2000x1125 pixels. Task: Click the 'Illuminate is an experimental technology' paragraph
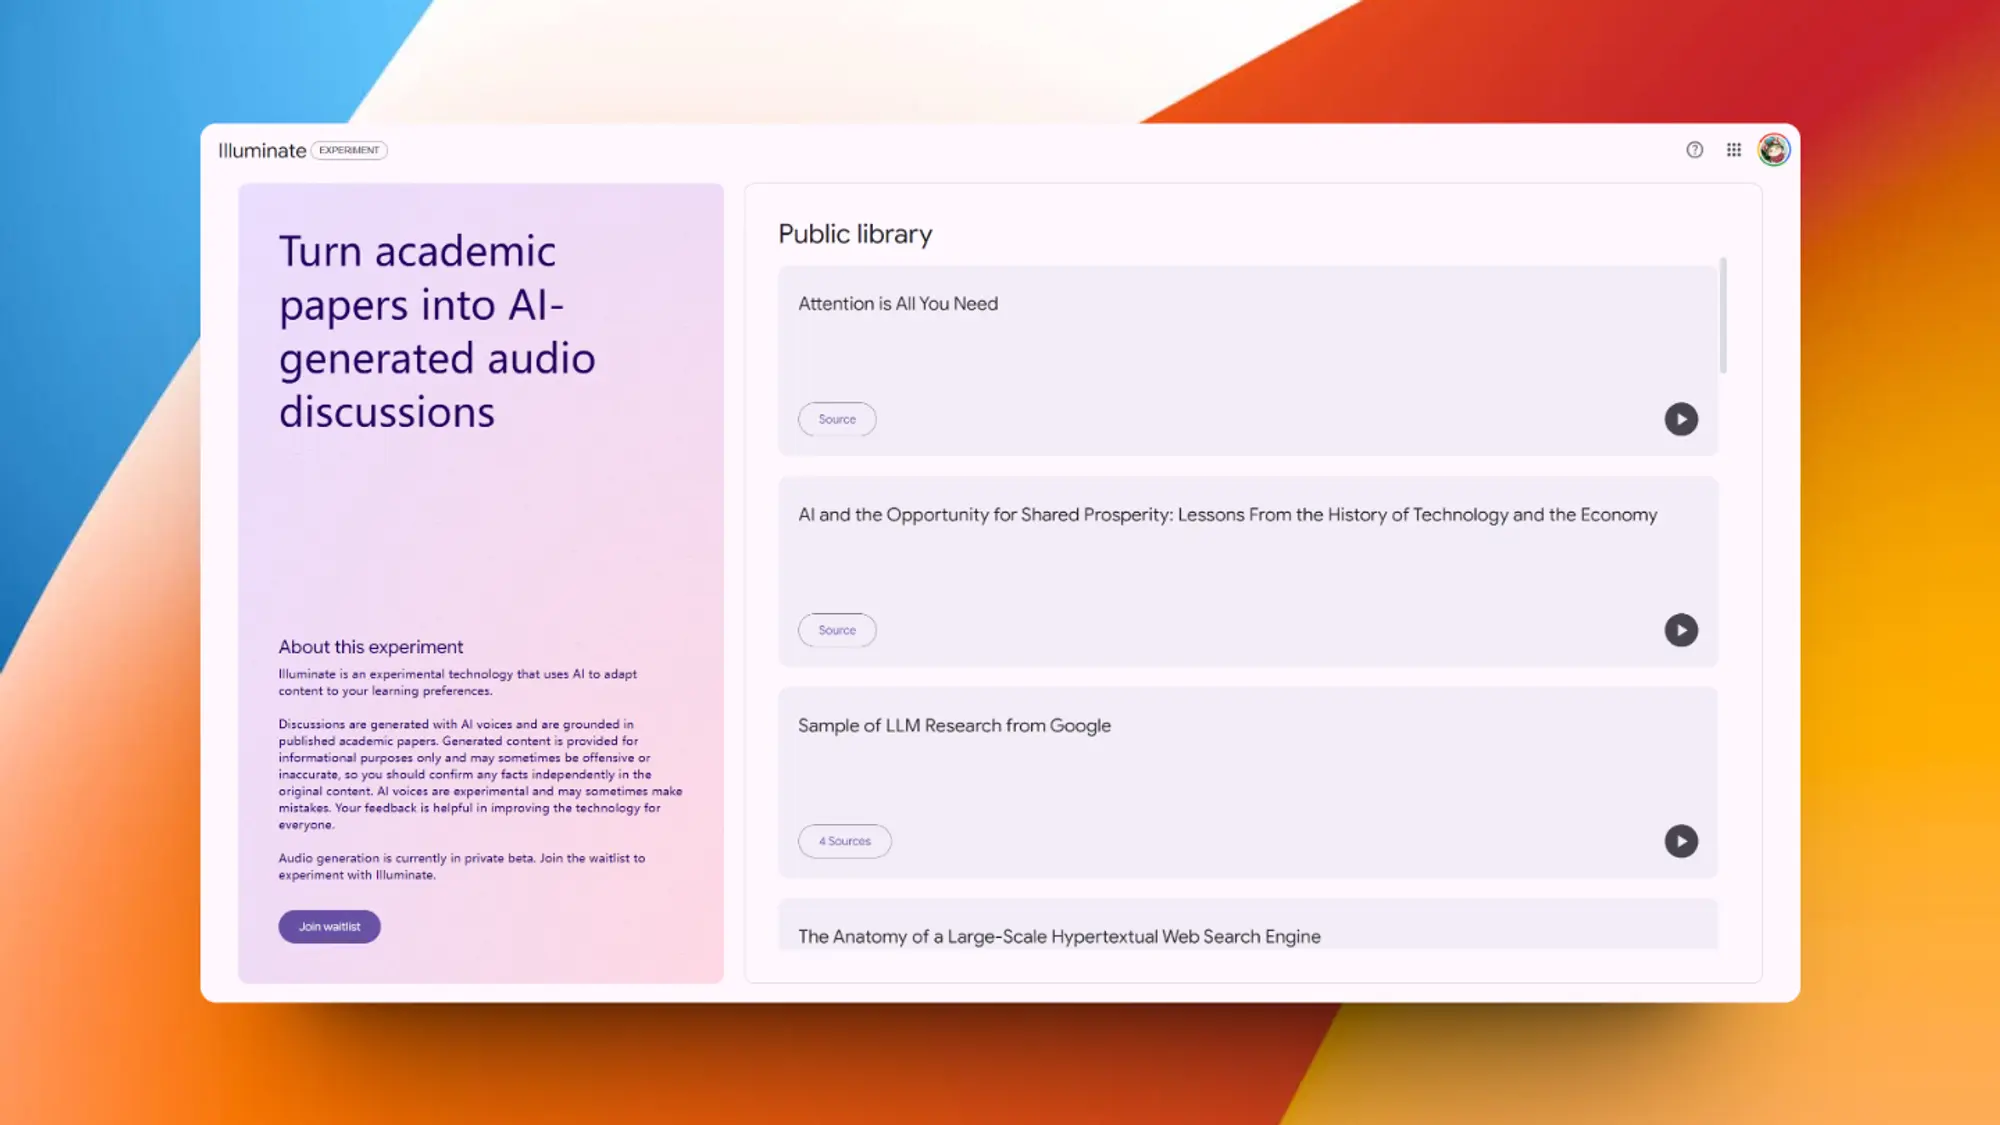coord(458,682)
